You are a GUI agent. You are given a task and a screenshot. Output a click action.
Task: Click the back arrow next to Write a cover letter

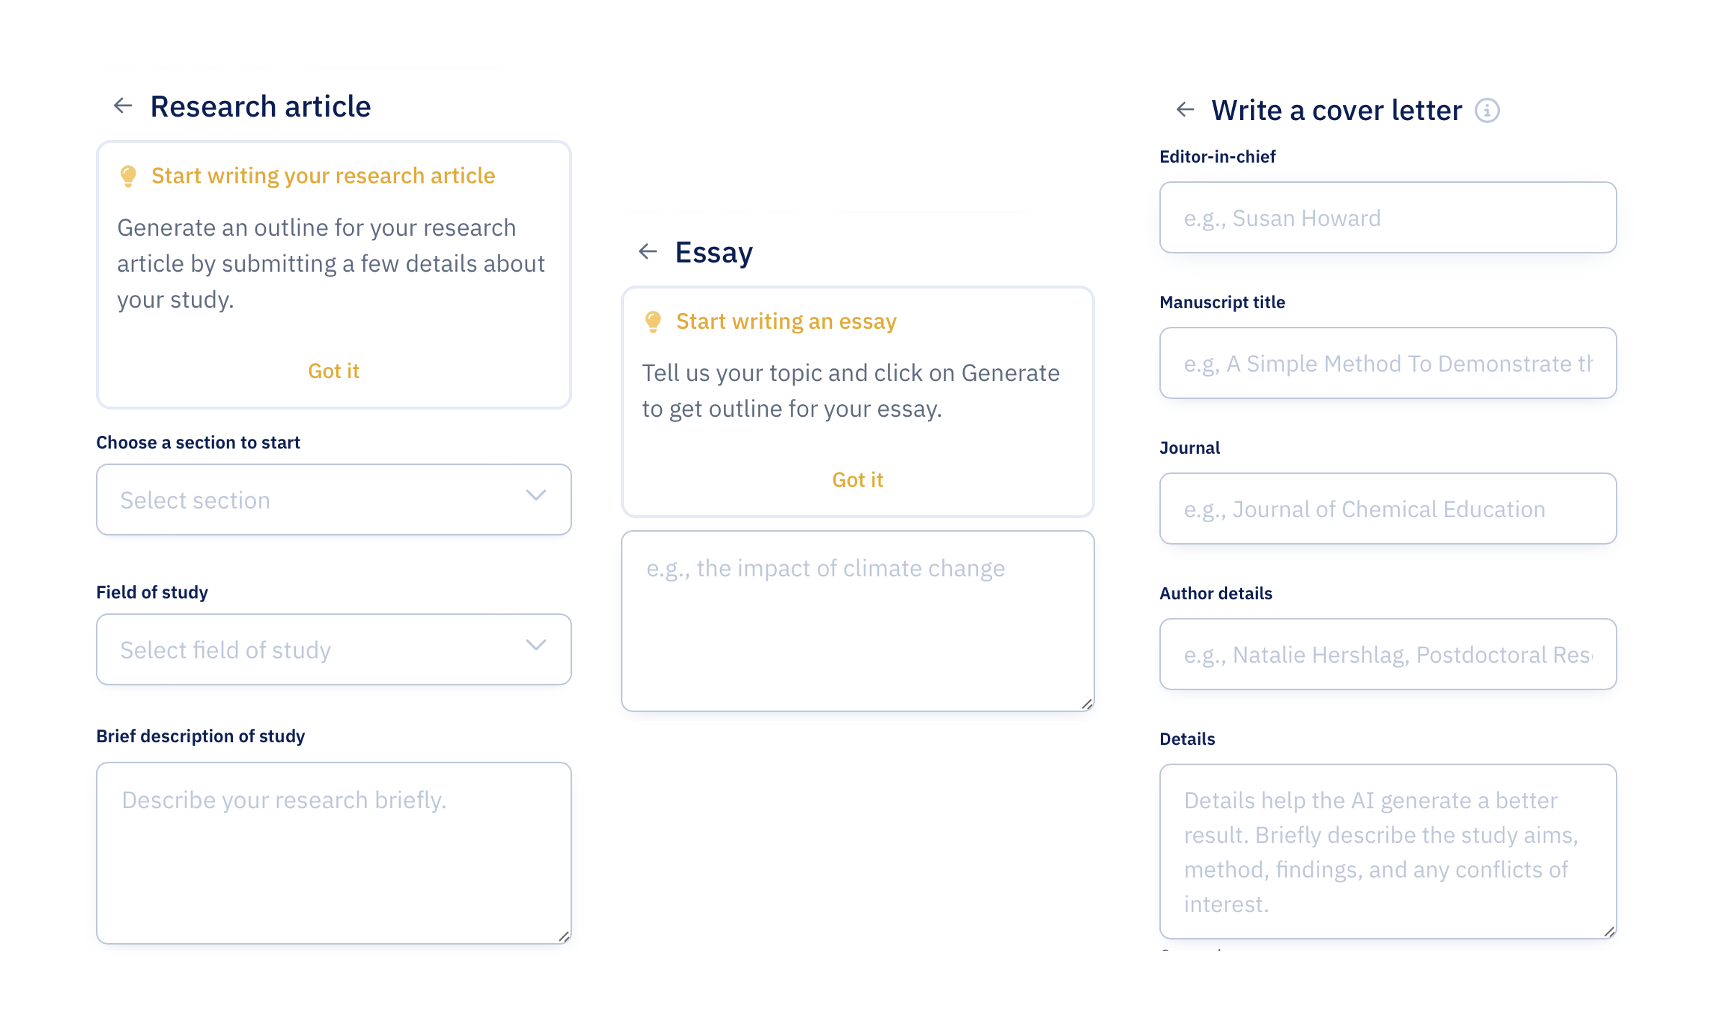[x=1184, y=110]
